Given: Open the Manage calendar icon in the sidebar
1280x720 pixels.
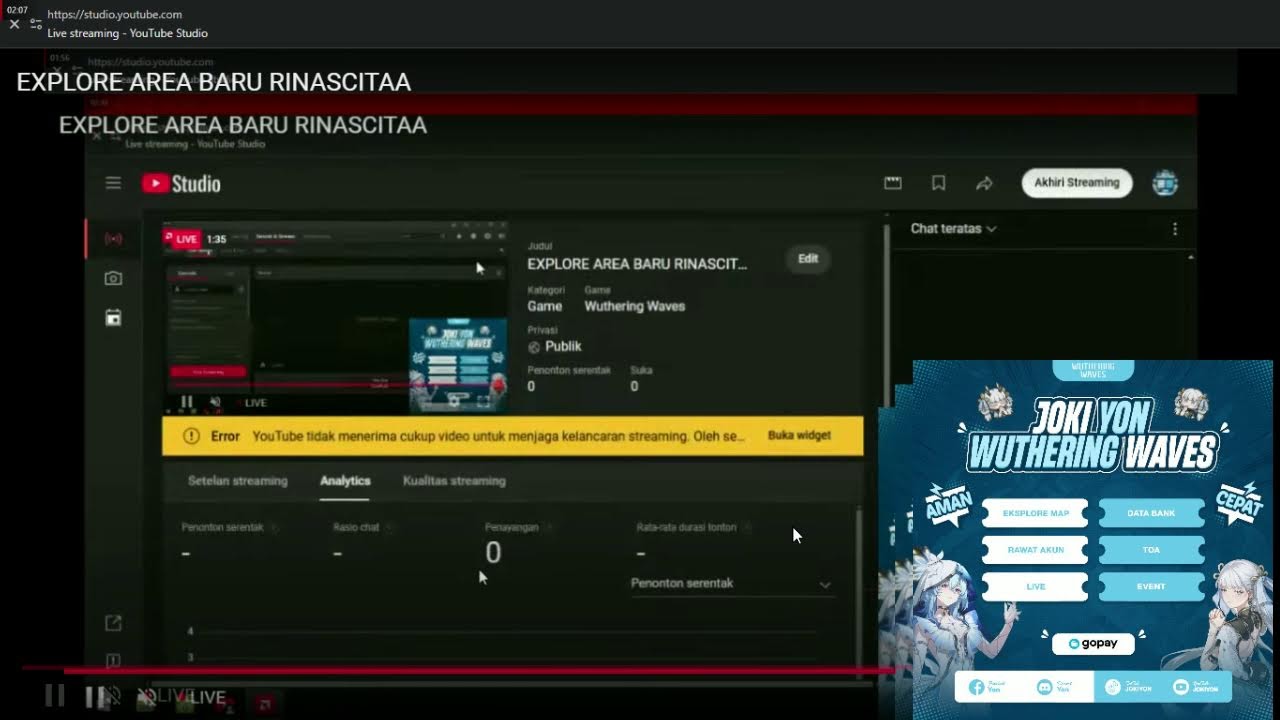Looking at the screenshot, I should coord(113,318).
